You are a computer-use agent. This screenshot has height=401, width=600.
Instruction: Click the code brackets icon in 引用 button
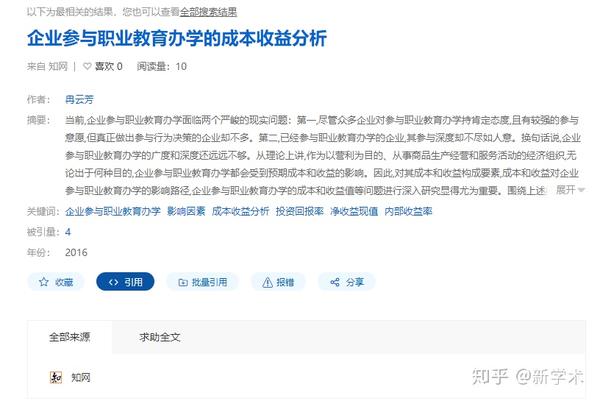click(x=113, y=282)
